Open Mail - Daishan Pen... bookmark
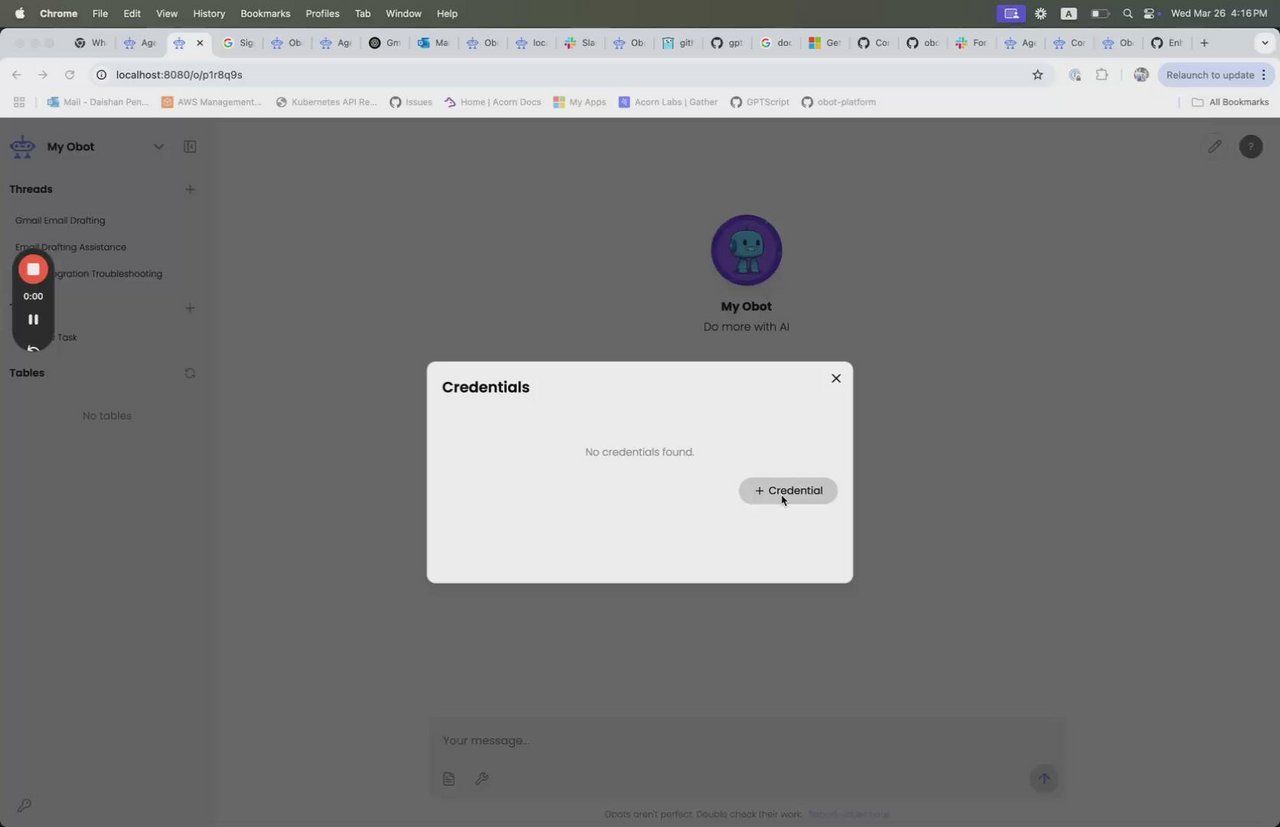Image resolution: width=1280 pixels, height=827 pixels. pos(98,102)
